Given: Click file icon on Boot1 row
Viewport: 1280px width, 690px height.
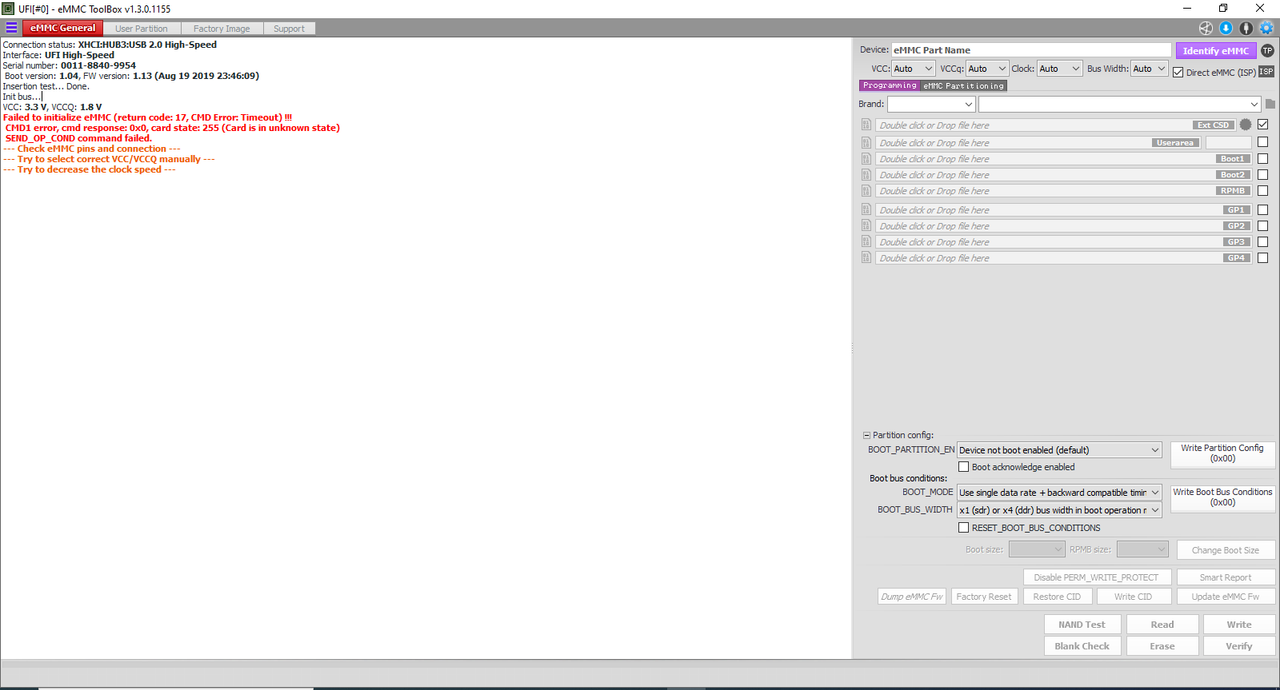Looking at the screenshot, I should [x=866, y=159].
